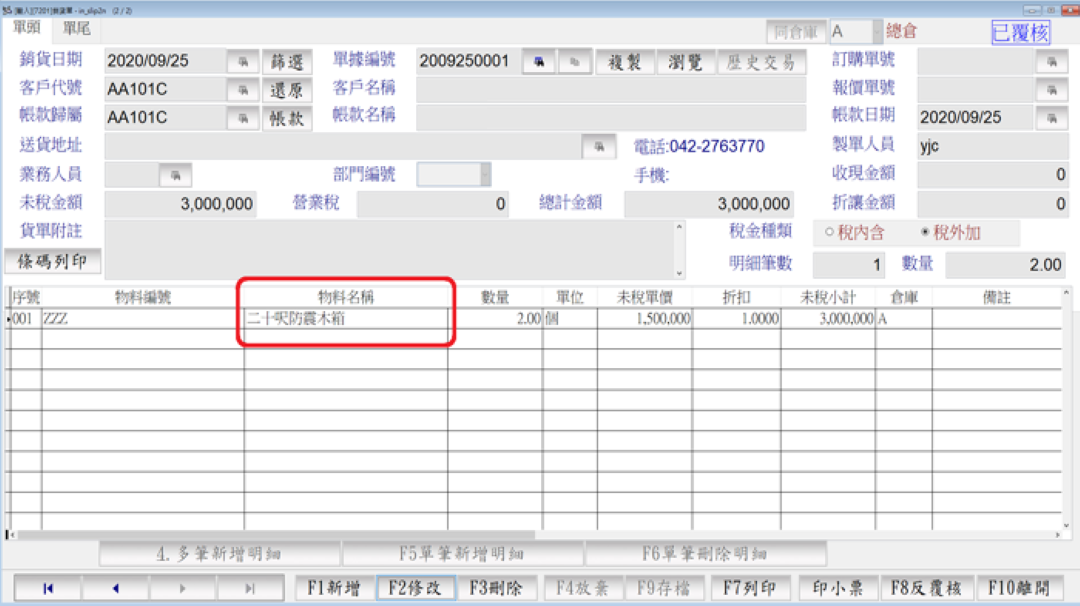
Task: Click lookup icon beside 帳款歸屬 field
Action: (x=241, y=118)
